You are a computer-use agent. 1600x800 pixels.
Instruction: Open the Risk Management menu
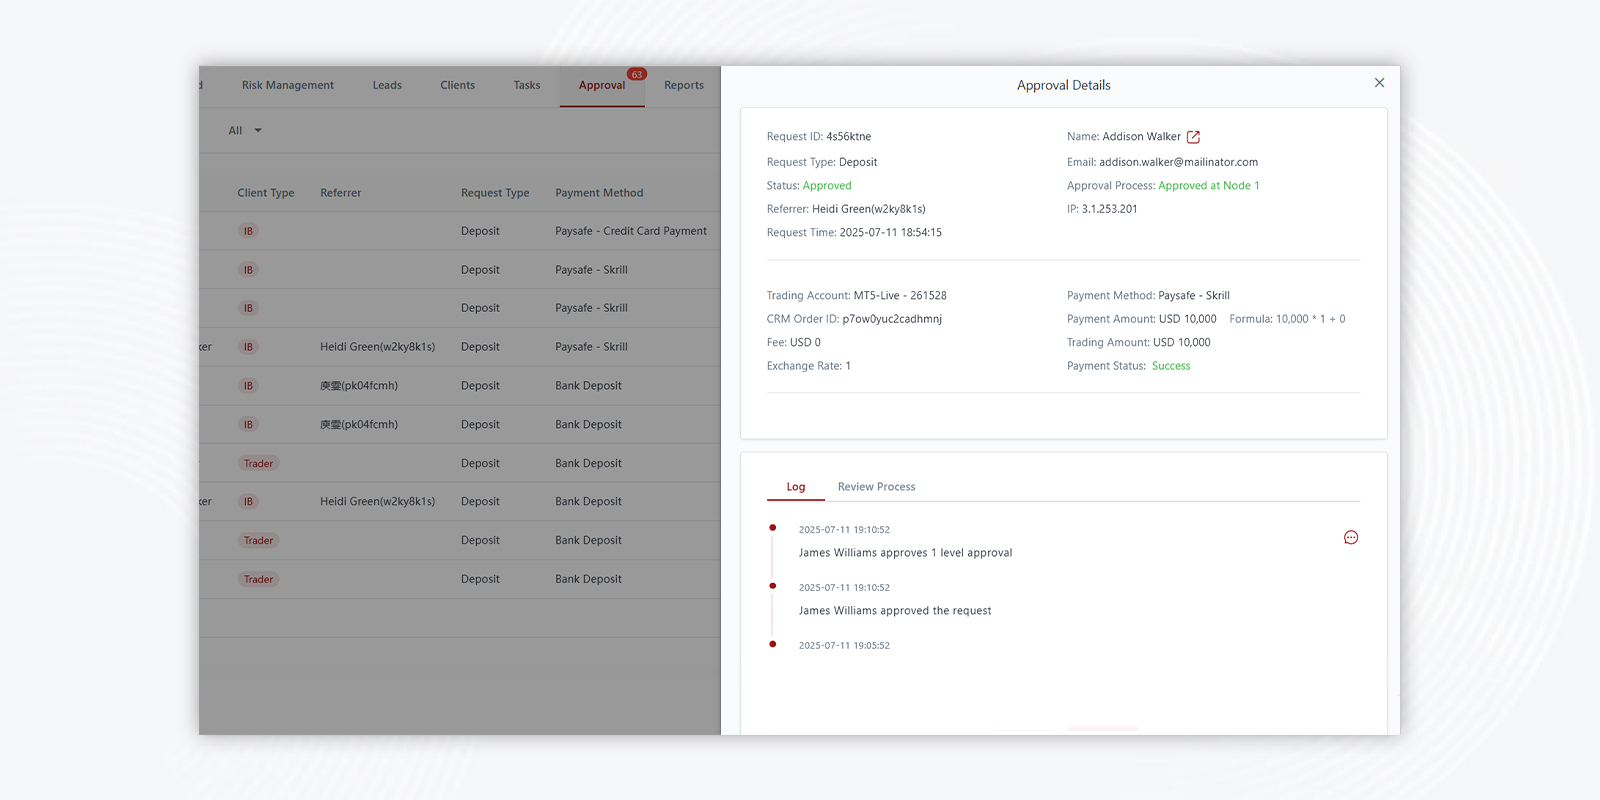288,86
